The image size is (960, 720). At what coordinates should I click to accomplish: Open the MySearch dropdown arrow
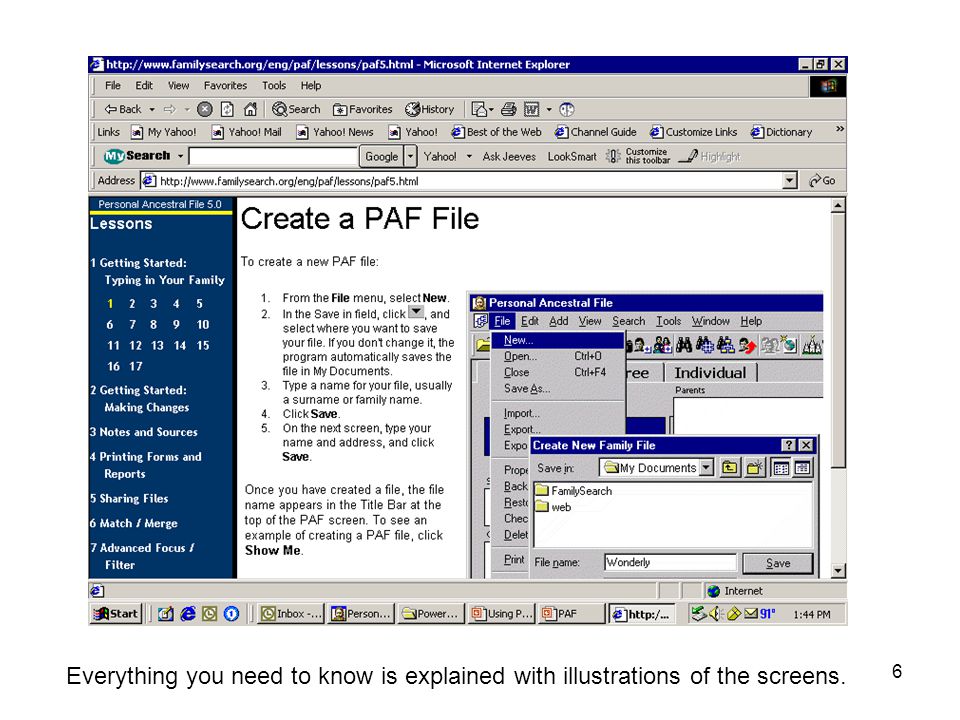tap(181, 156)
